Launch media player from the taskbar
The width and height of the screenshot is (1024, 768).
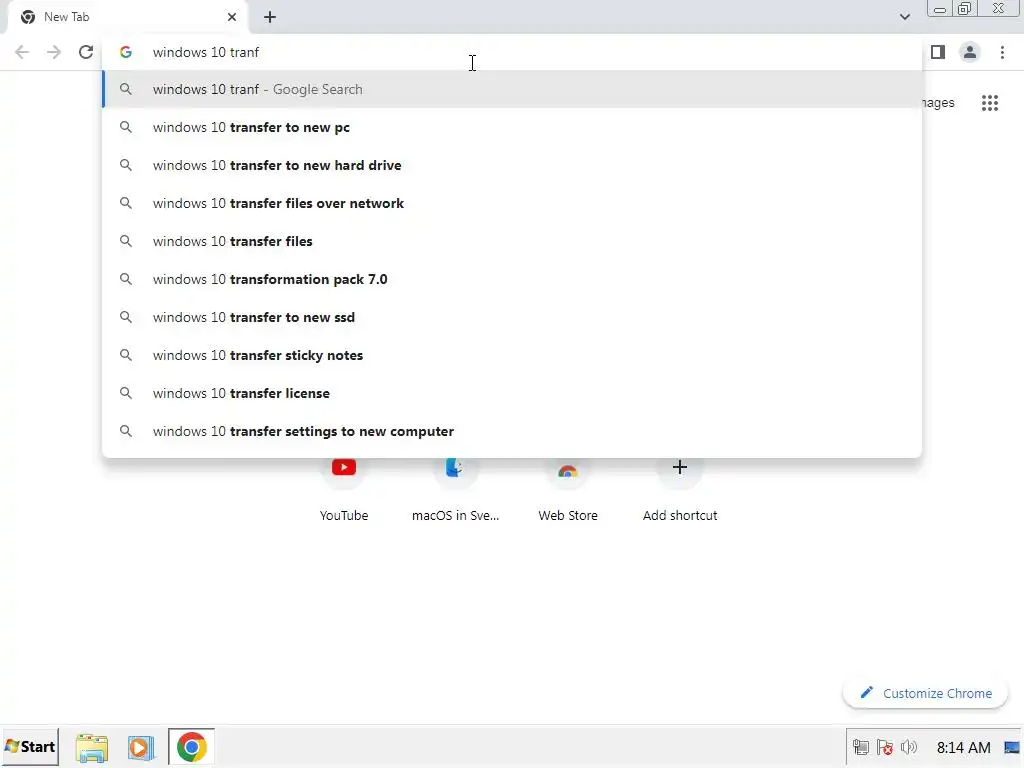(x=140, y=747)
